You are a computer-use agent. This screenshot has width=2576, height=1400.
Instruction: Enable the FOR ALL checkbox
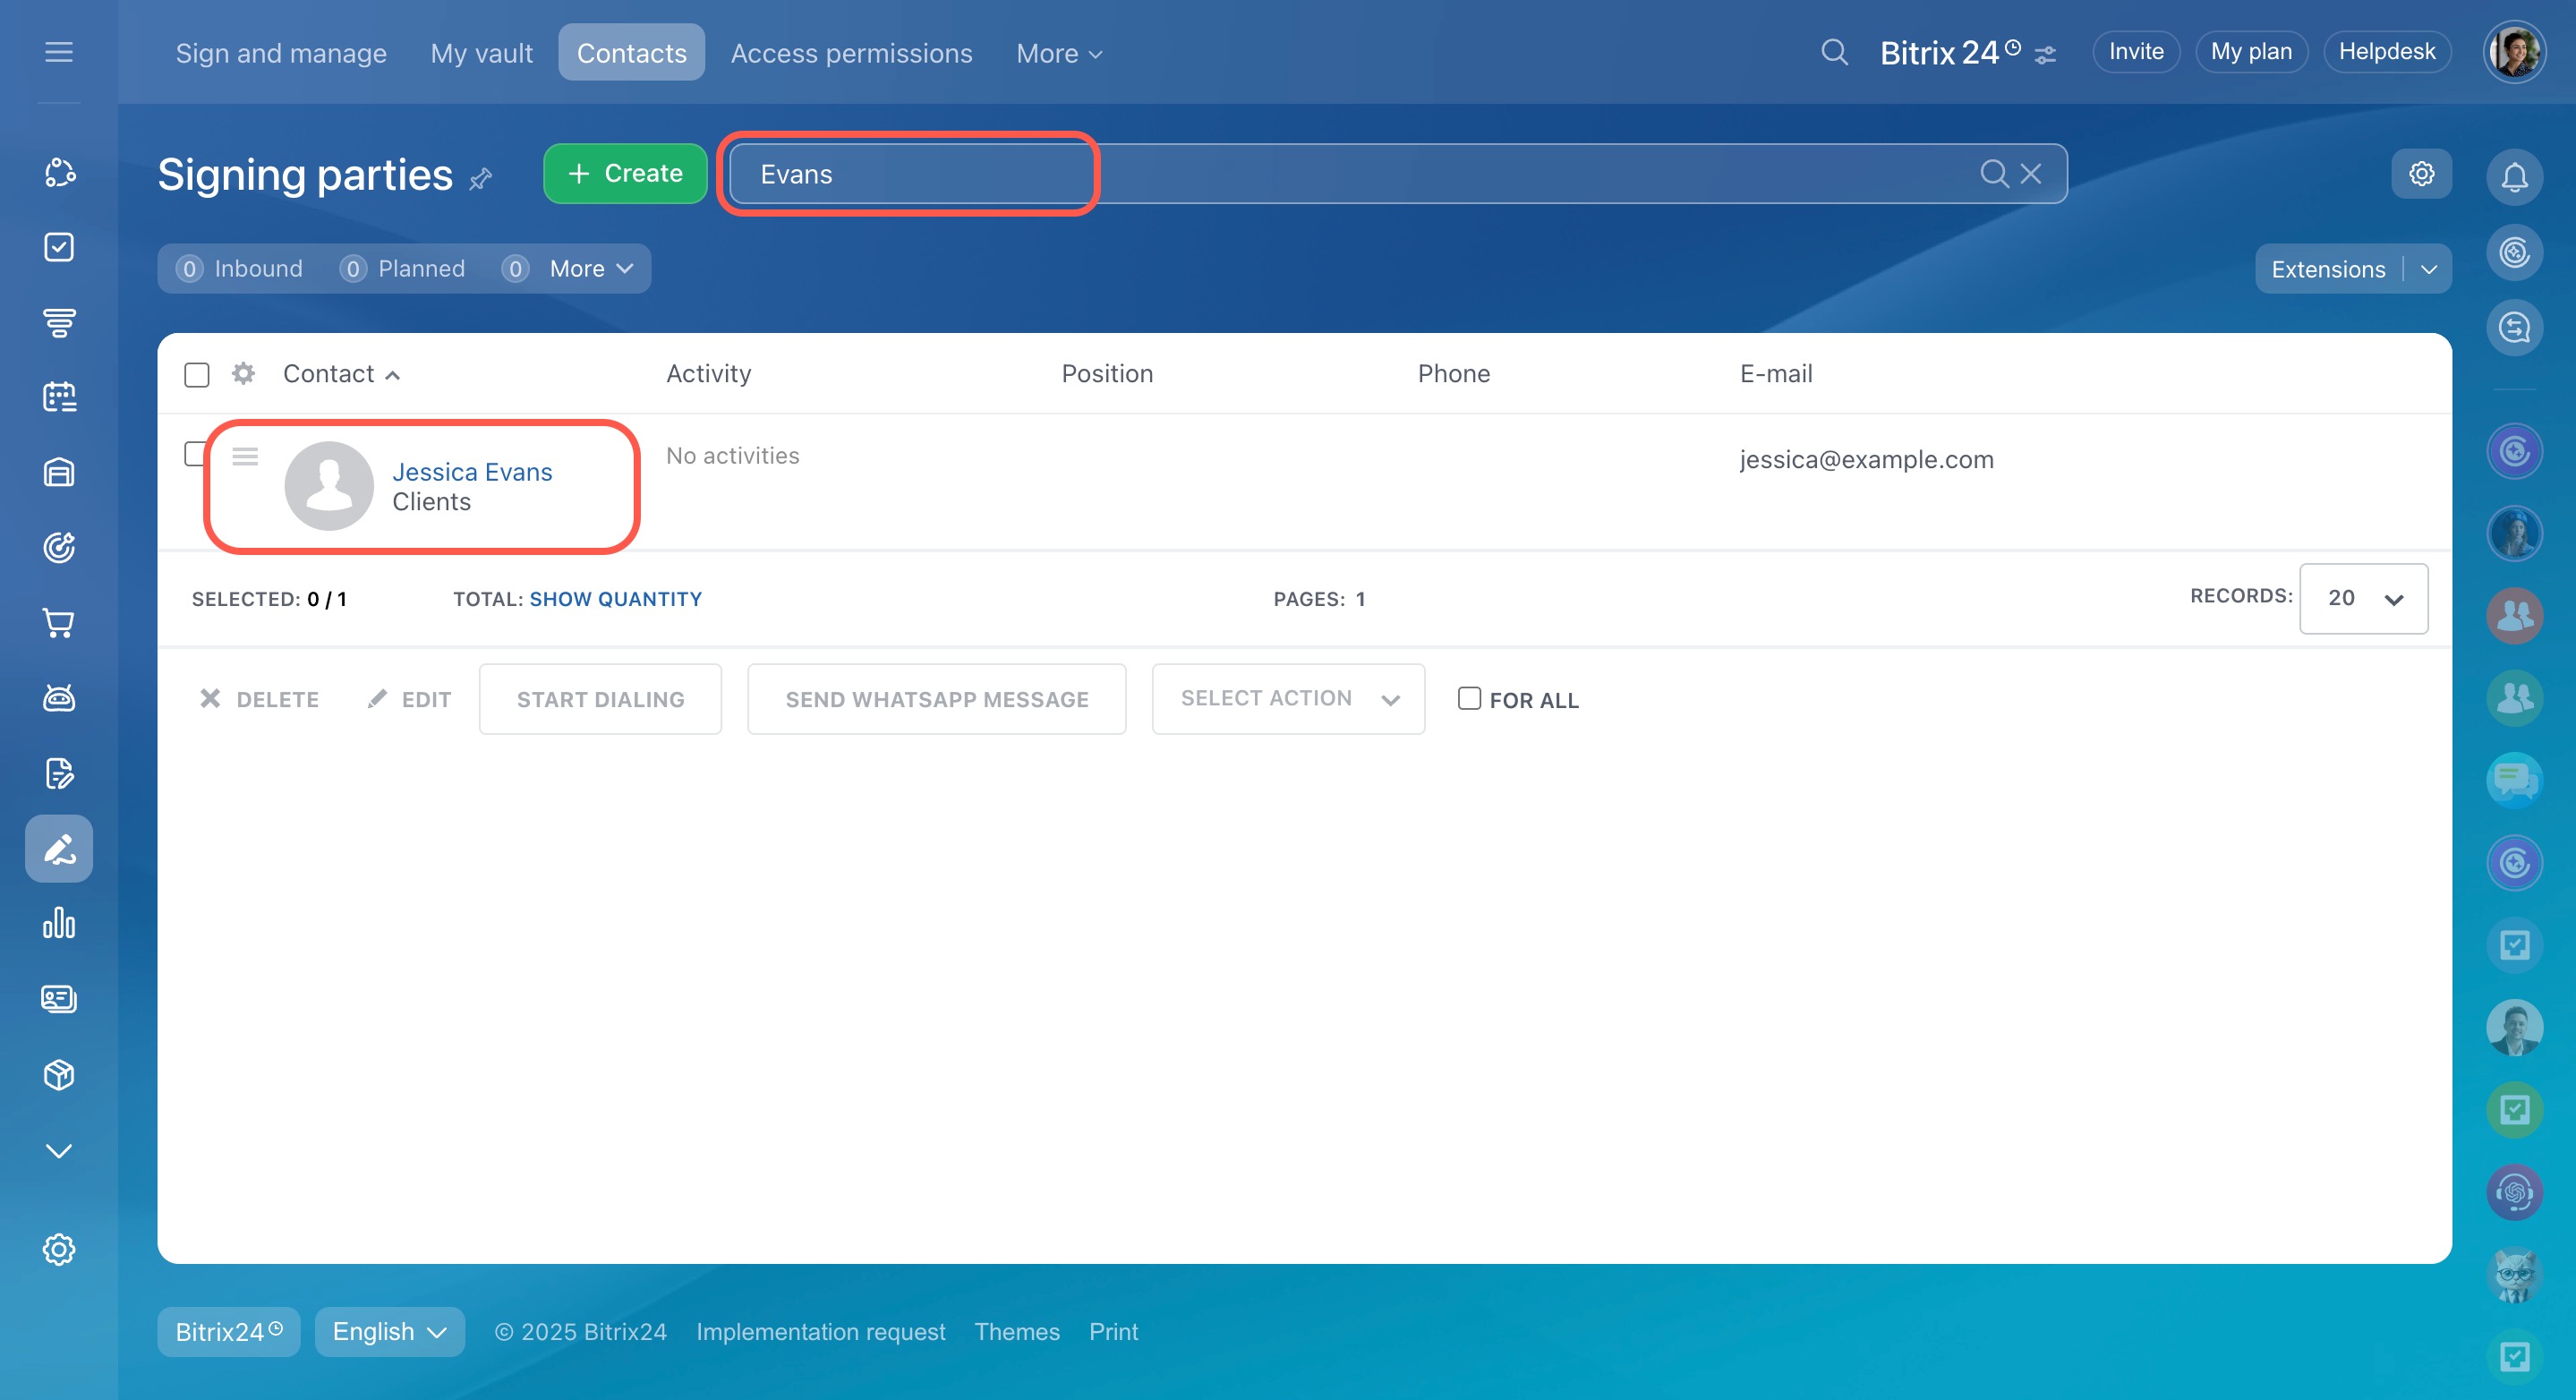[x=1469, y=698]
